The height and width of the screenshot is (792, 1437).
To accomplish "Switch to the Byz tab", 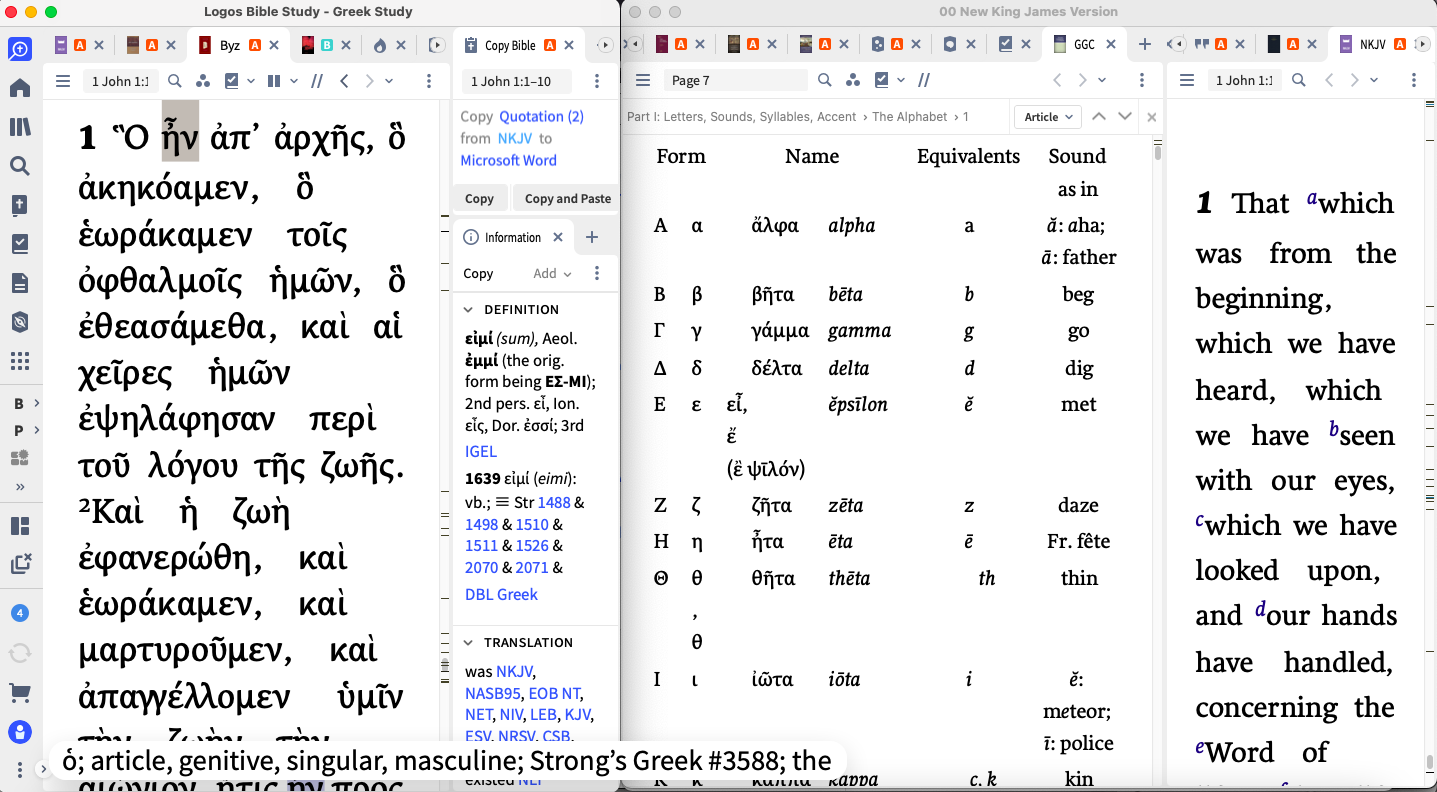I will point(229,45).
